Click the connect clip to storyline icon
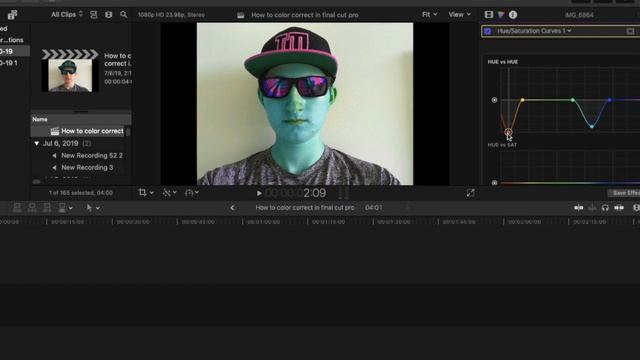The image size is (640, 360). point(17,208)
